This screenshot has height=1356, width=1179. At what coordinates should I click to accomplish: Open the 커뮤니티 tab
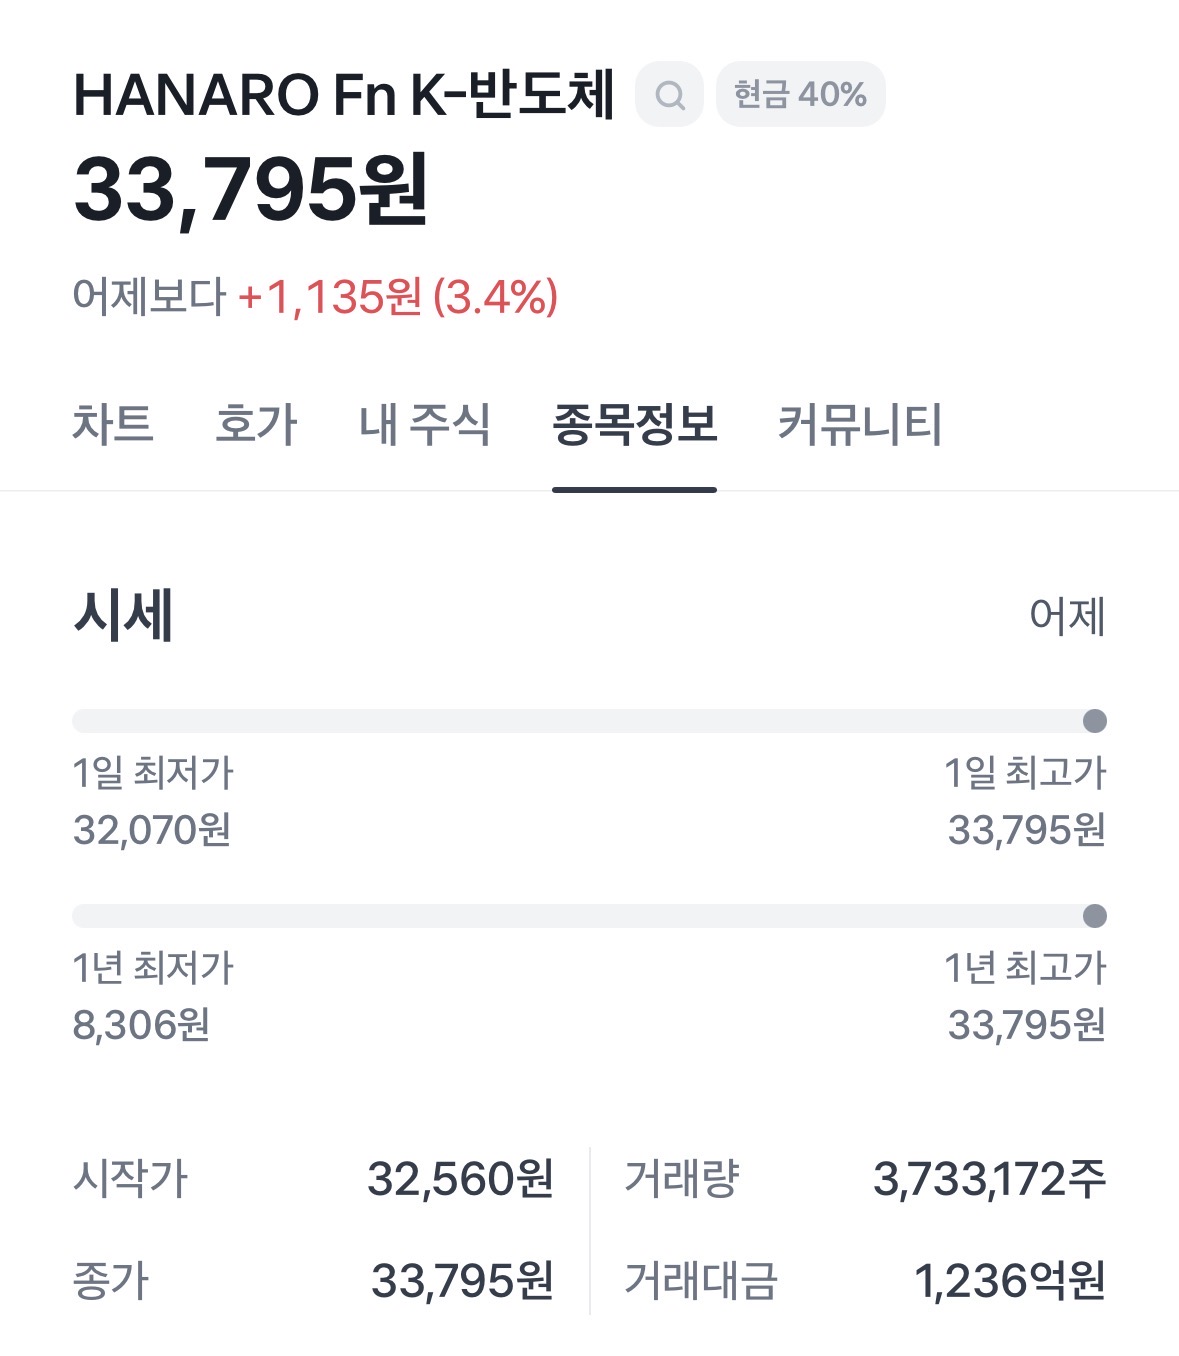(860, 424)
